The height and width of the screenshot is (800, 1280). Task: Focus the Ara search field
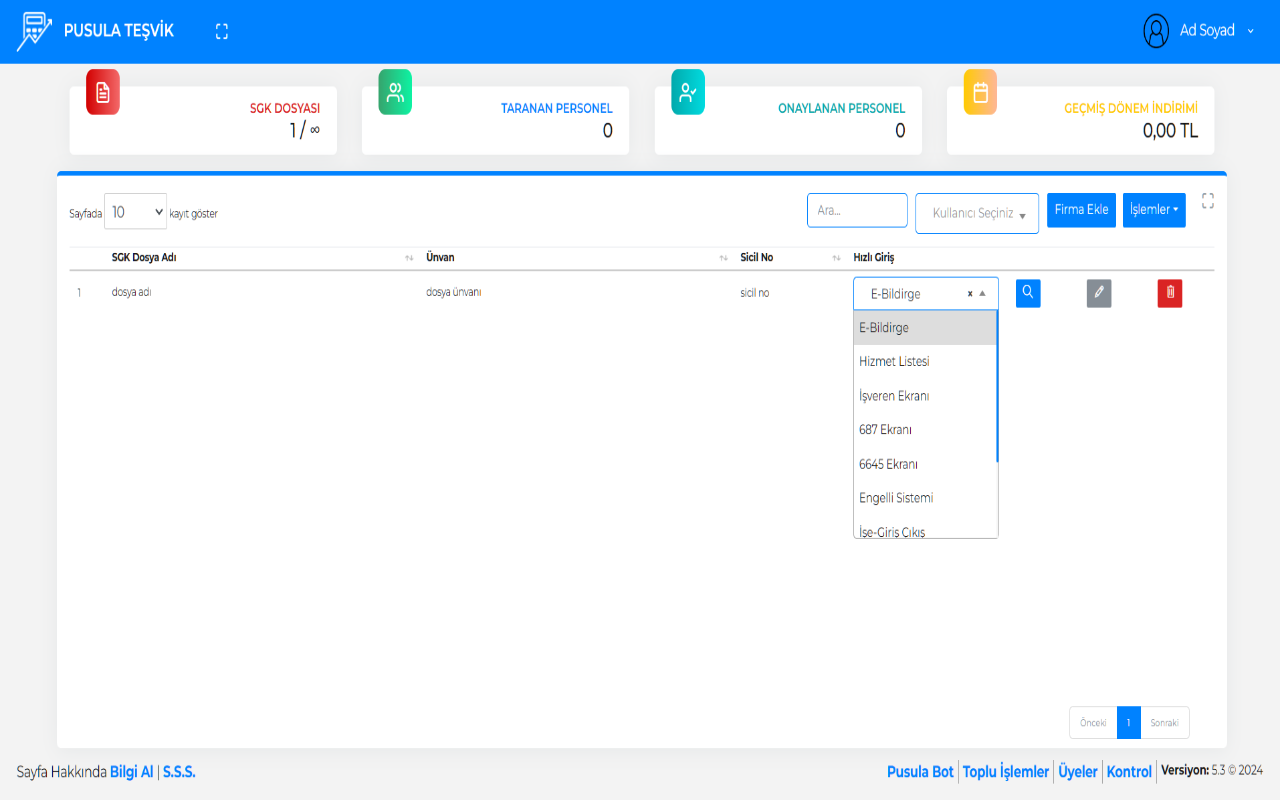pyautogui.click(x=857, y=210)
